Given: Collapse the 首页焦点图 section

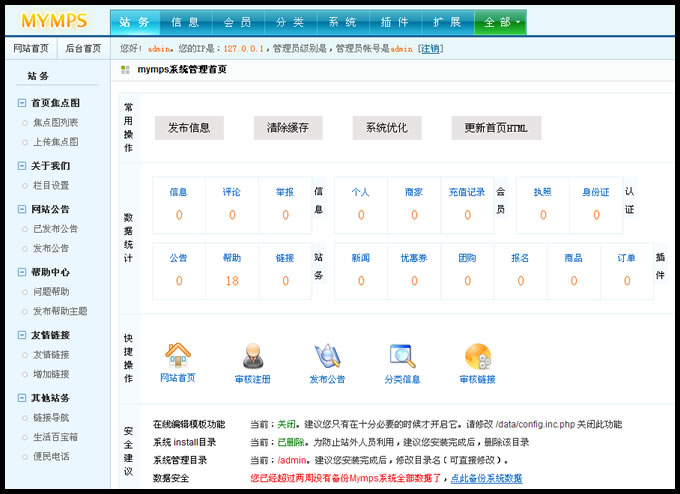Looking at the screenshot, I should click(x=22, y=103).
